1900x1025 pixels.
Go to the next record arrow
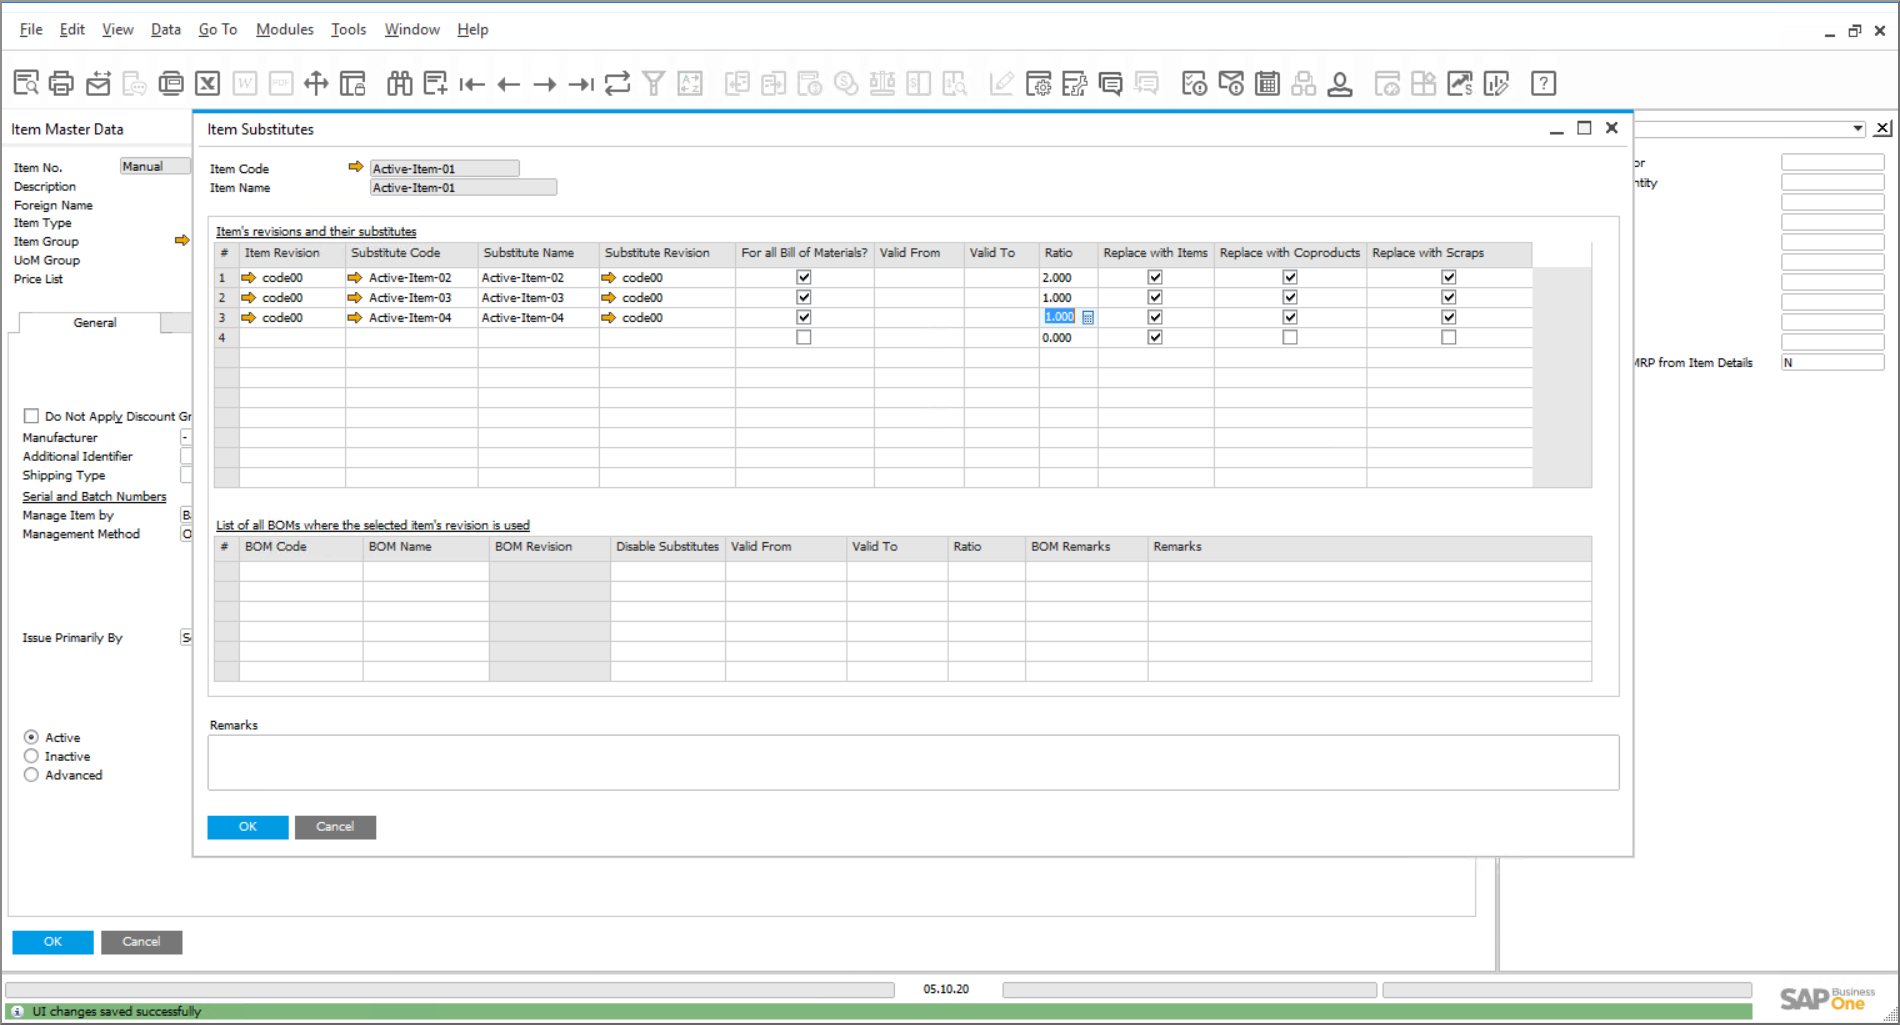[x=544, y=84]
